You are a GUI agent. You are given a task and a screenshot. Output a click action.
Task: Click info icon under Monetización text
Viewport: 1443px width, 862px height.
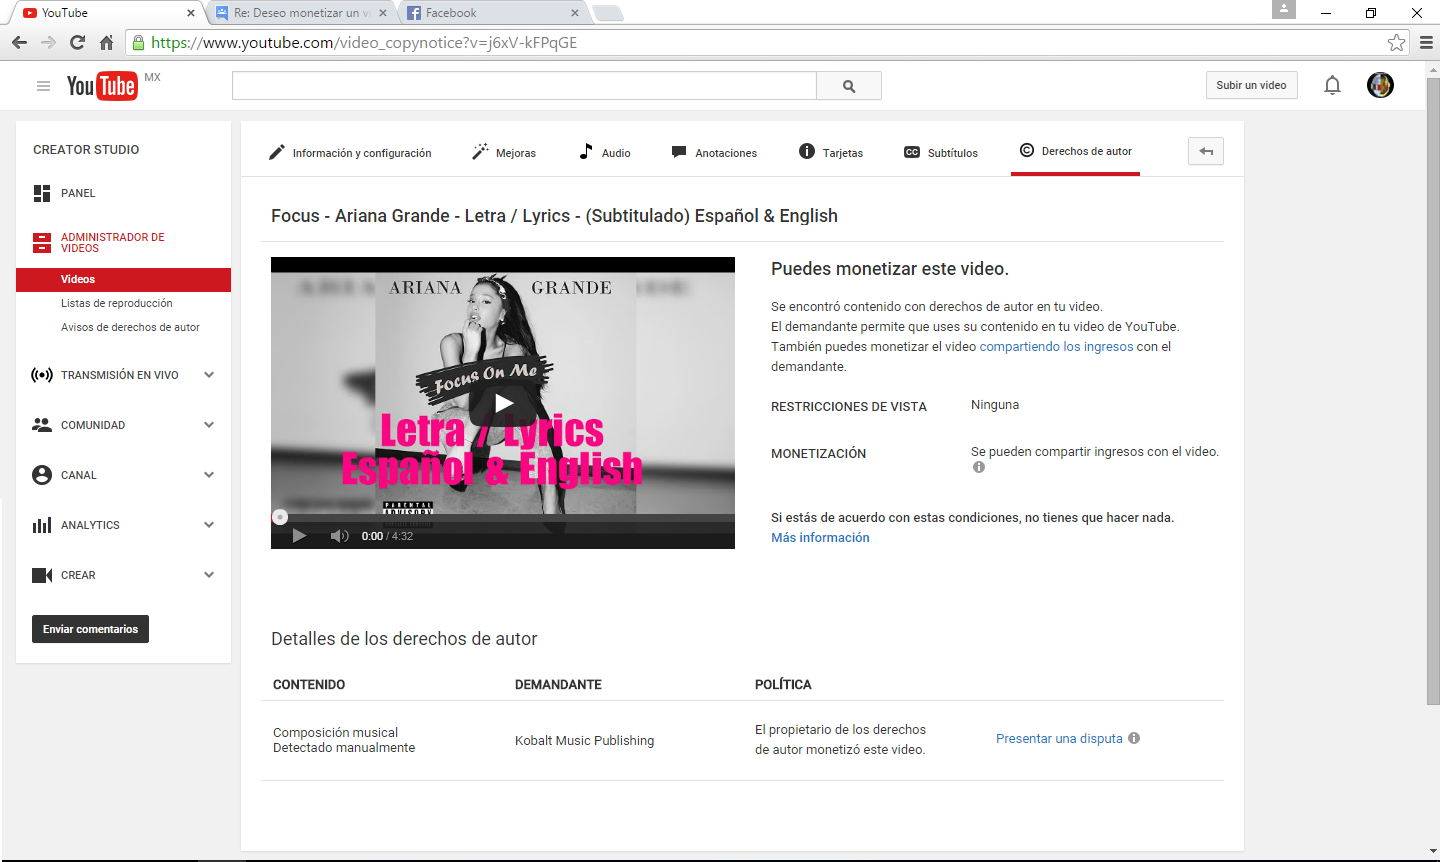[979, 467]
